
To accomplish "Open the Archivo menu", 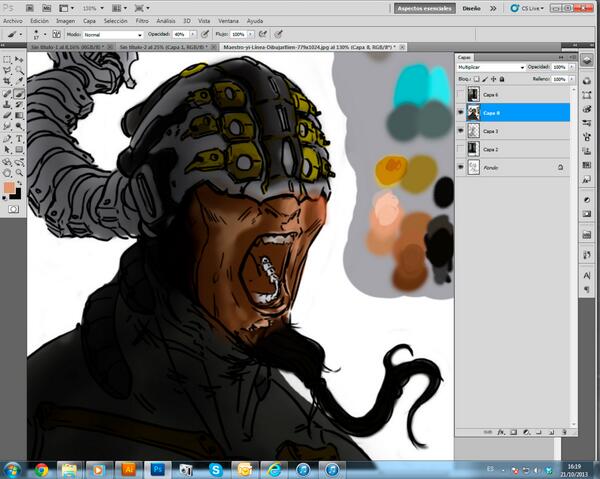I will (13, 21).
